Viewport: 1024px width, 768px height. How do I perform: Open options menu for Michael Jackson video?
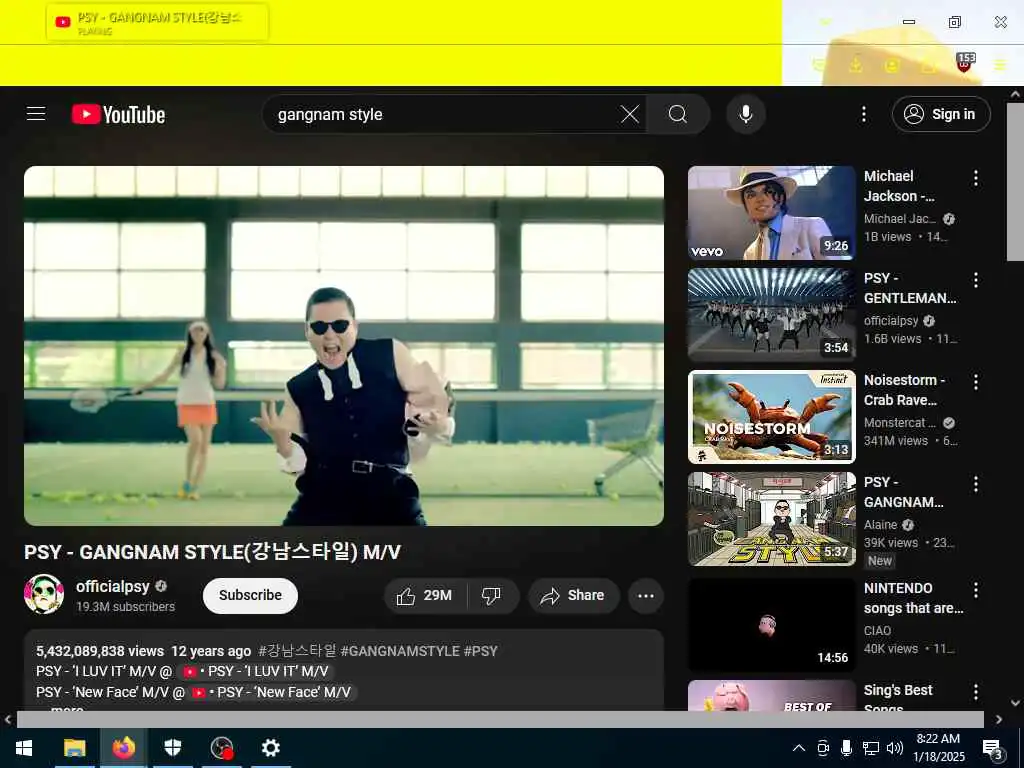pyautogui.click(x=976, y=178)
